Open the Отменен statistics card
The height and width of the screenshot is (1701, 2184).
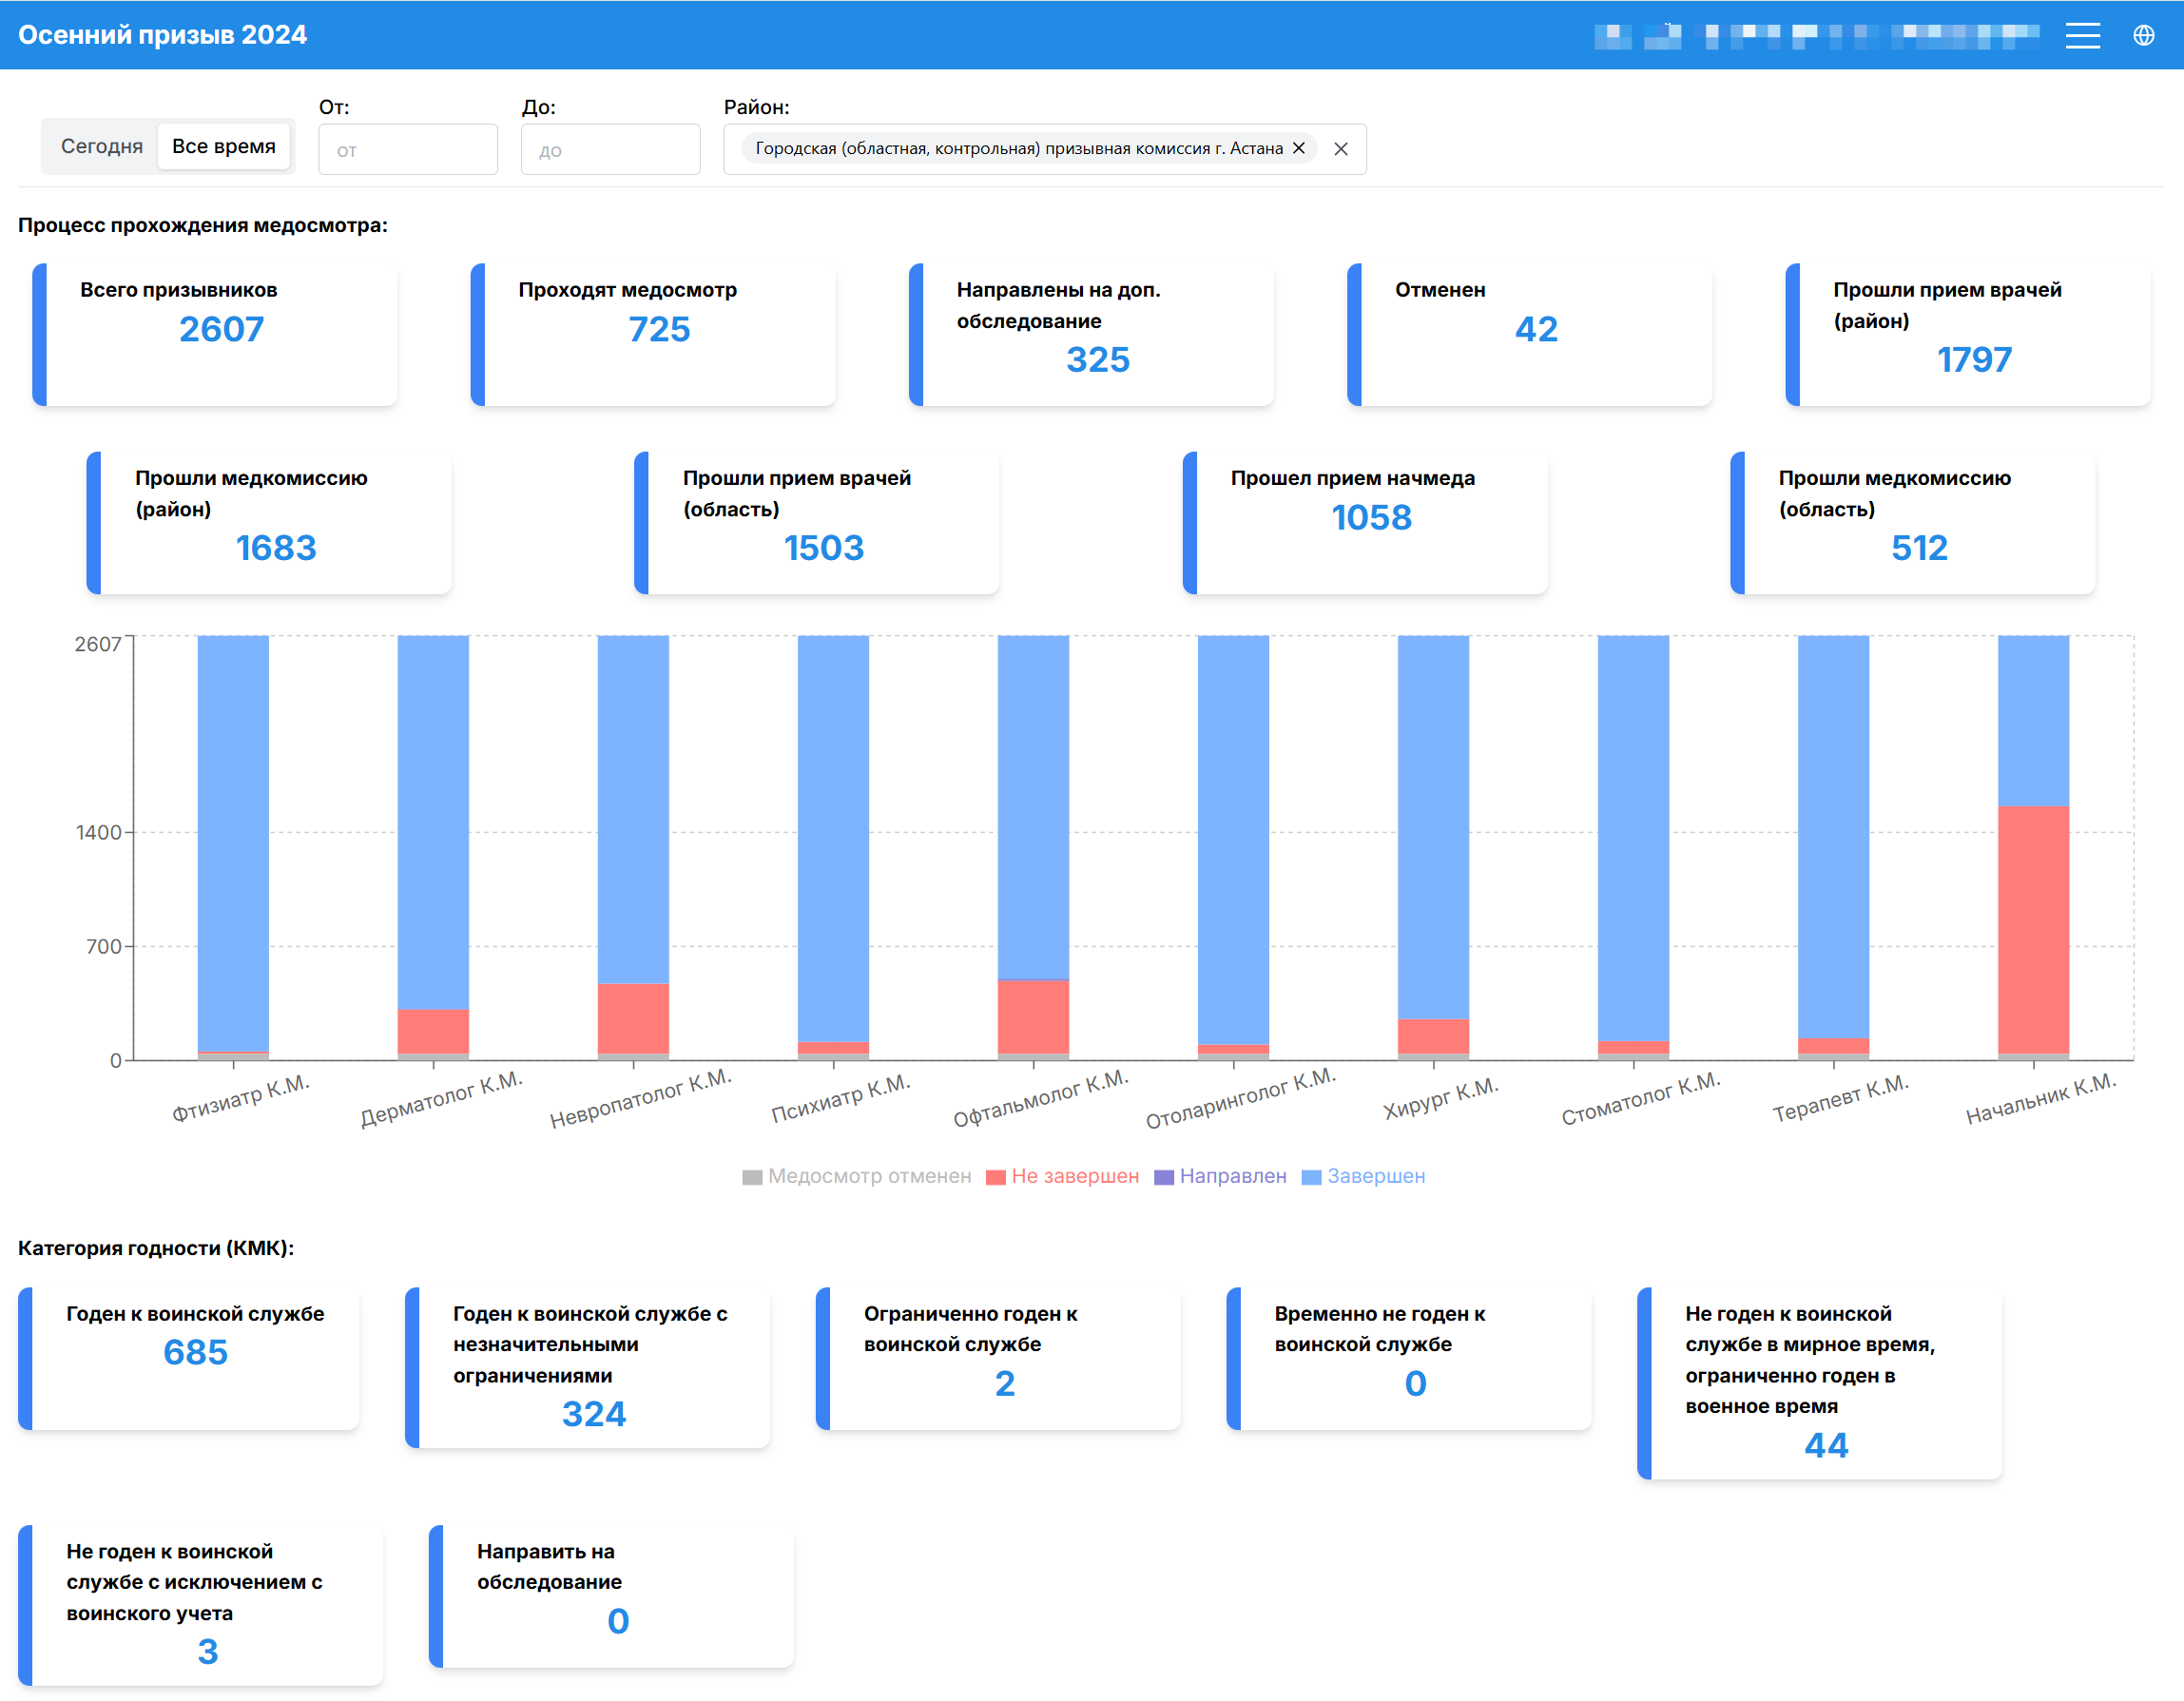(x=1529, y=334)
